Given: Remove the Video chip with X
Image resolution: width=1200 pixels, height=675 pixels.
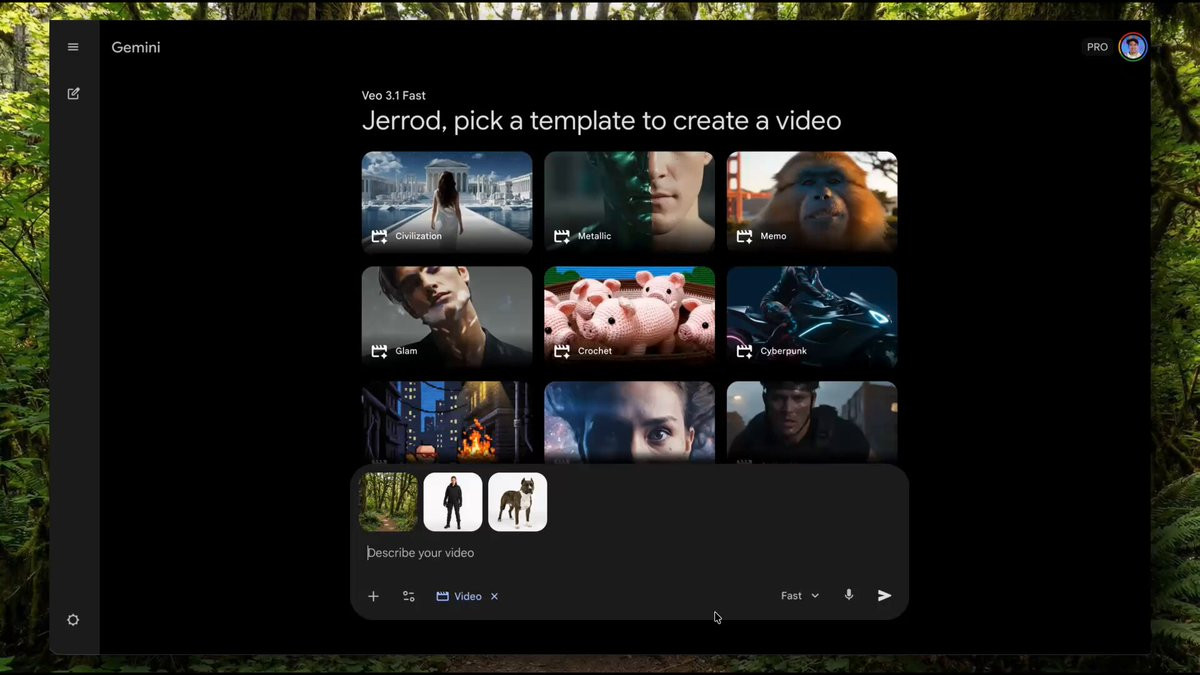Looking at the screenshot, I should click(x=494, y=596).
